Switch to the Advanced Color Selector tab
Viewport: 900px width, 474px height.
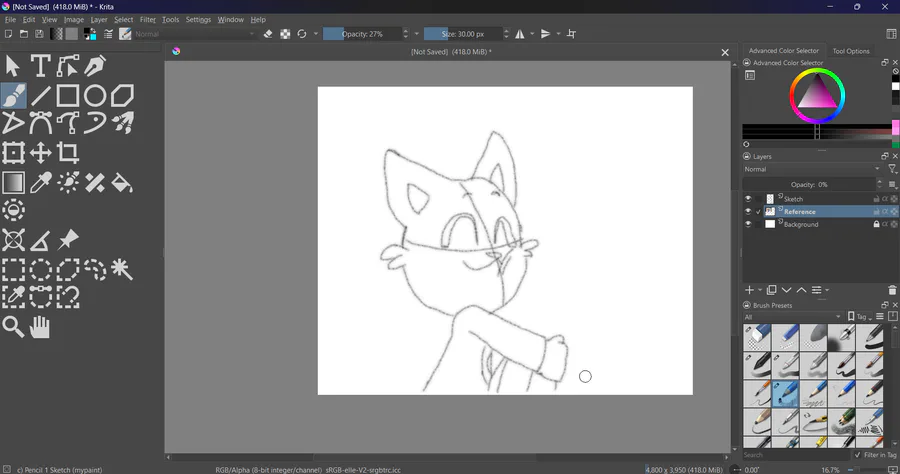pos(783,50)
